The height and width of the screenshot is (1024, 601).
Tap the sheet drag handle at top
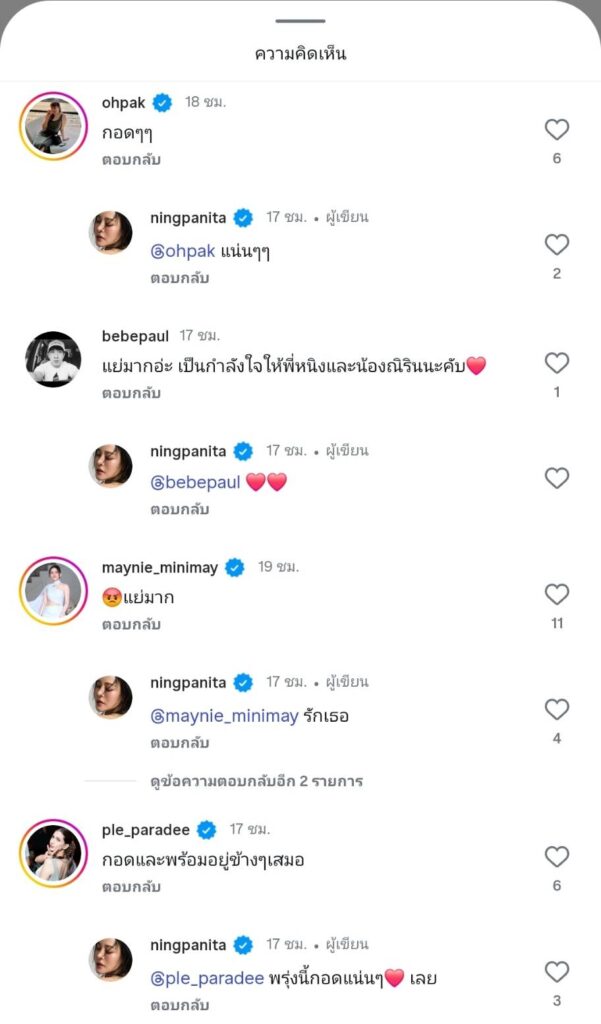point(300,21)
